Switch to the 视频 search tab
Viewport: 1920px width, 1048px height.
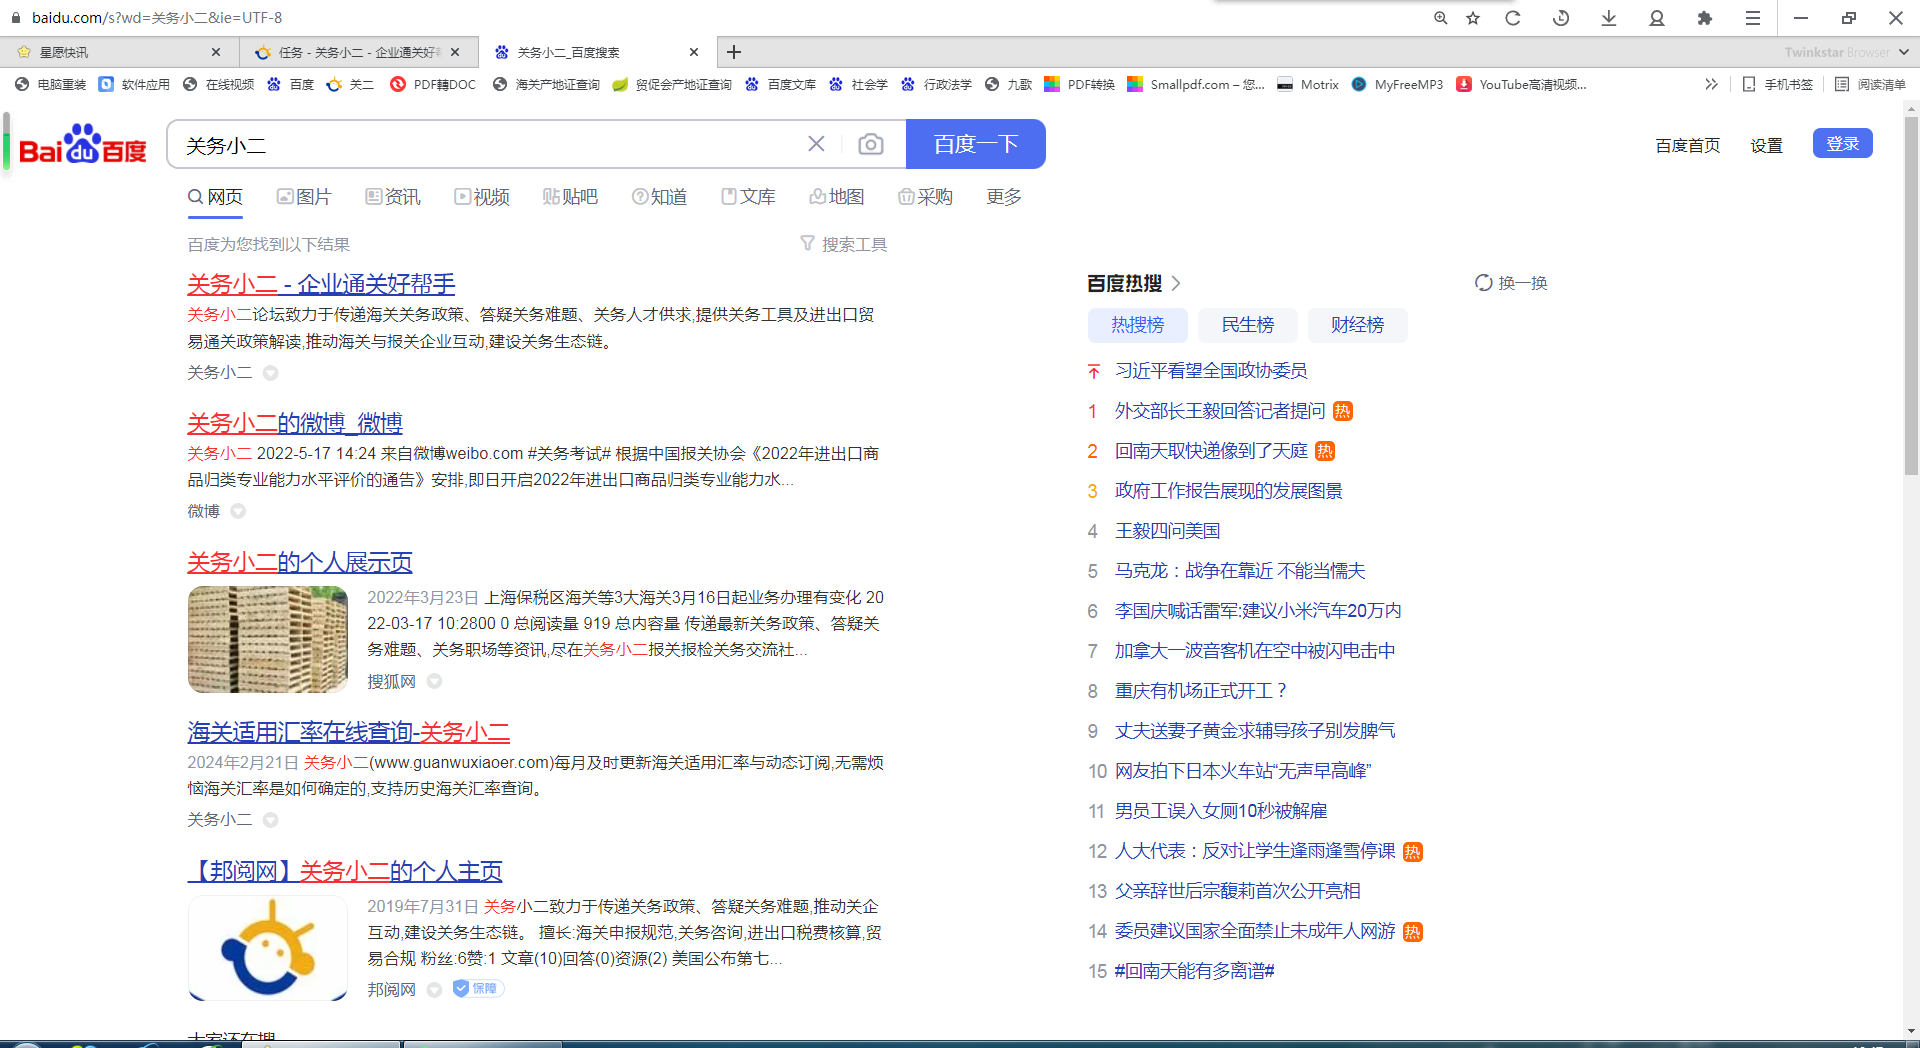[482, 197]
